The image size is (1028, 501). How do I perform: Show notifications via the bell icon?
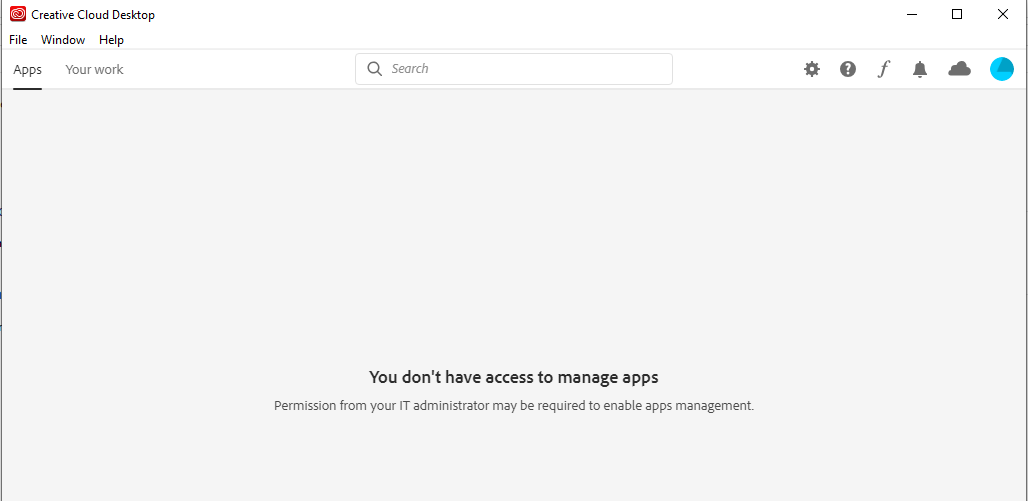pyautogui.click(x=920, y=69)
